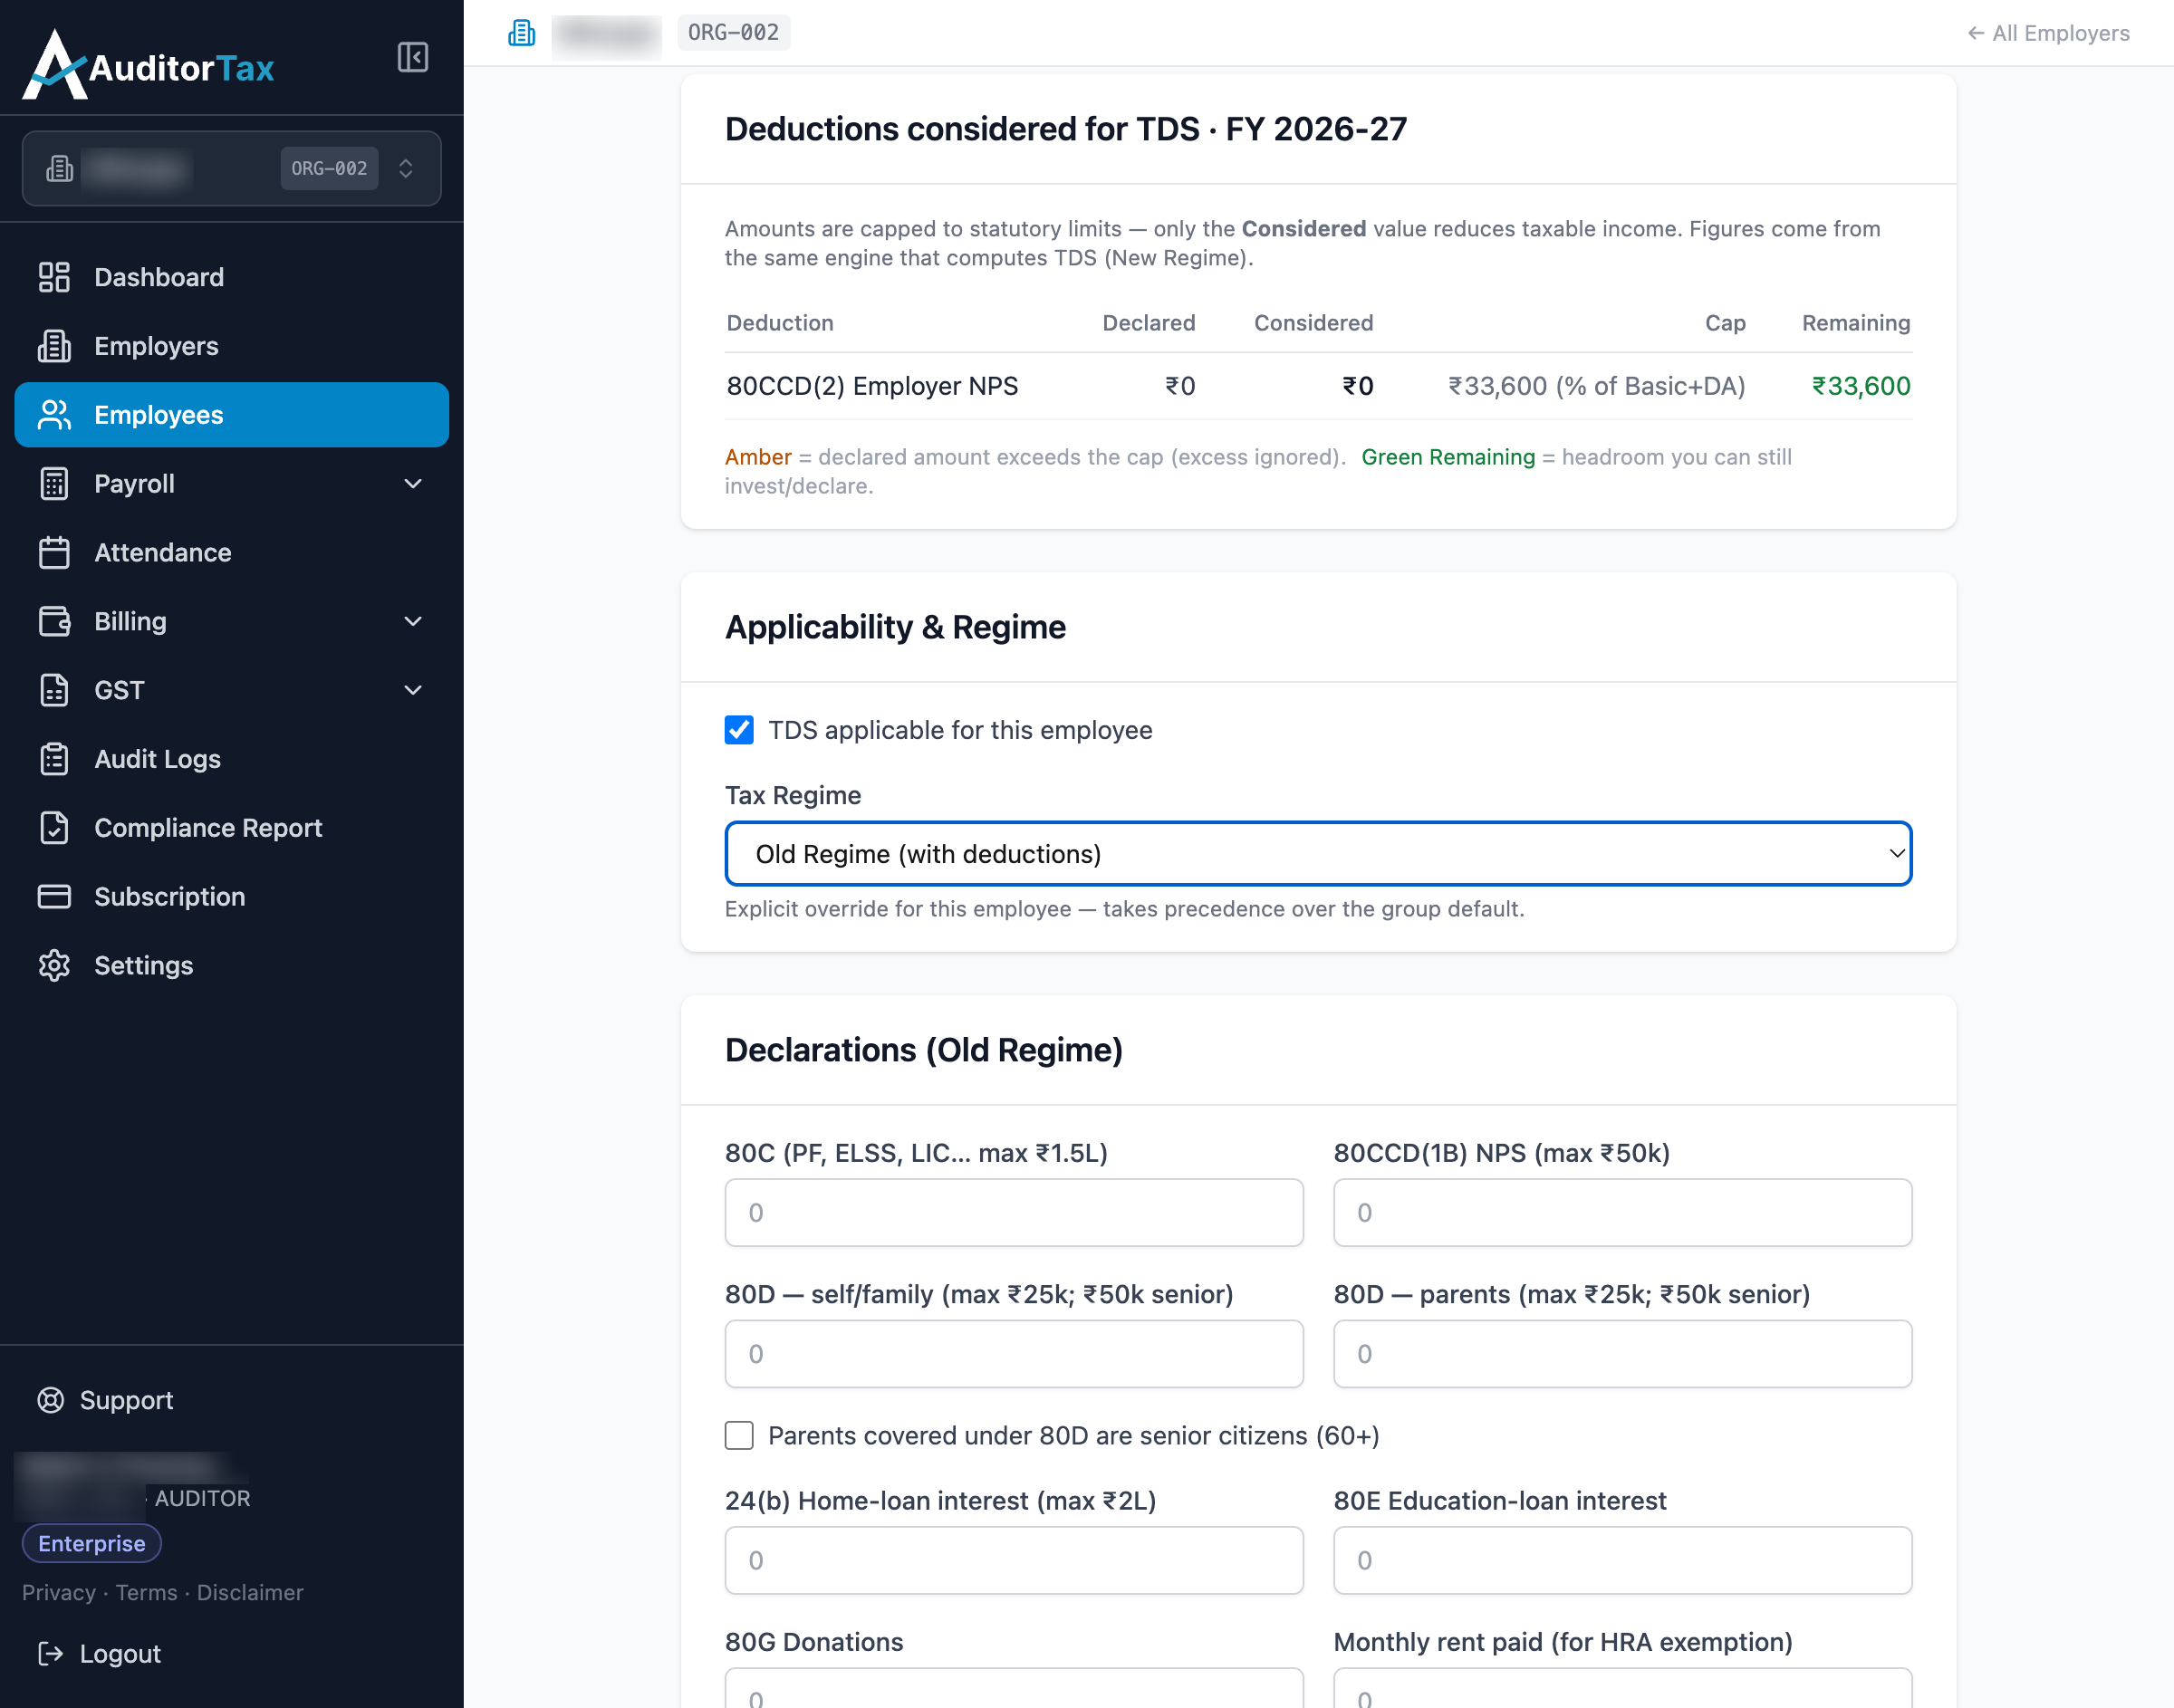The height and width of the screenshot is (1708, 2174).
Task: Click the Support lifebuoy icon
Action: (x=51, y=1400)
